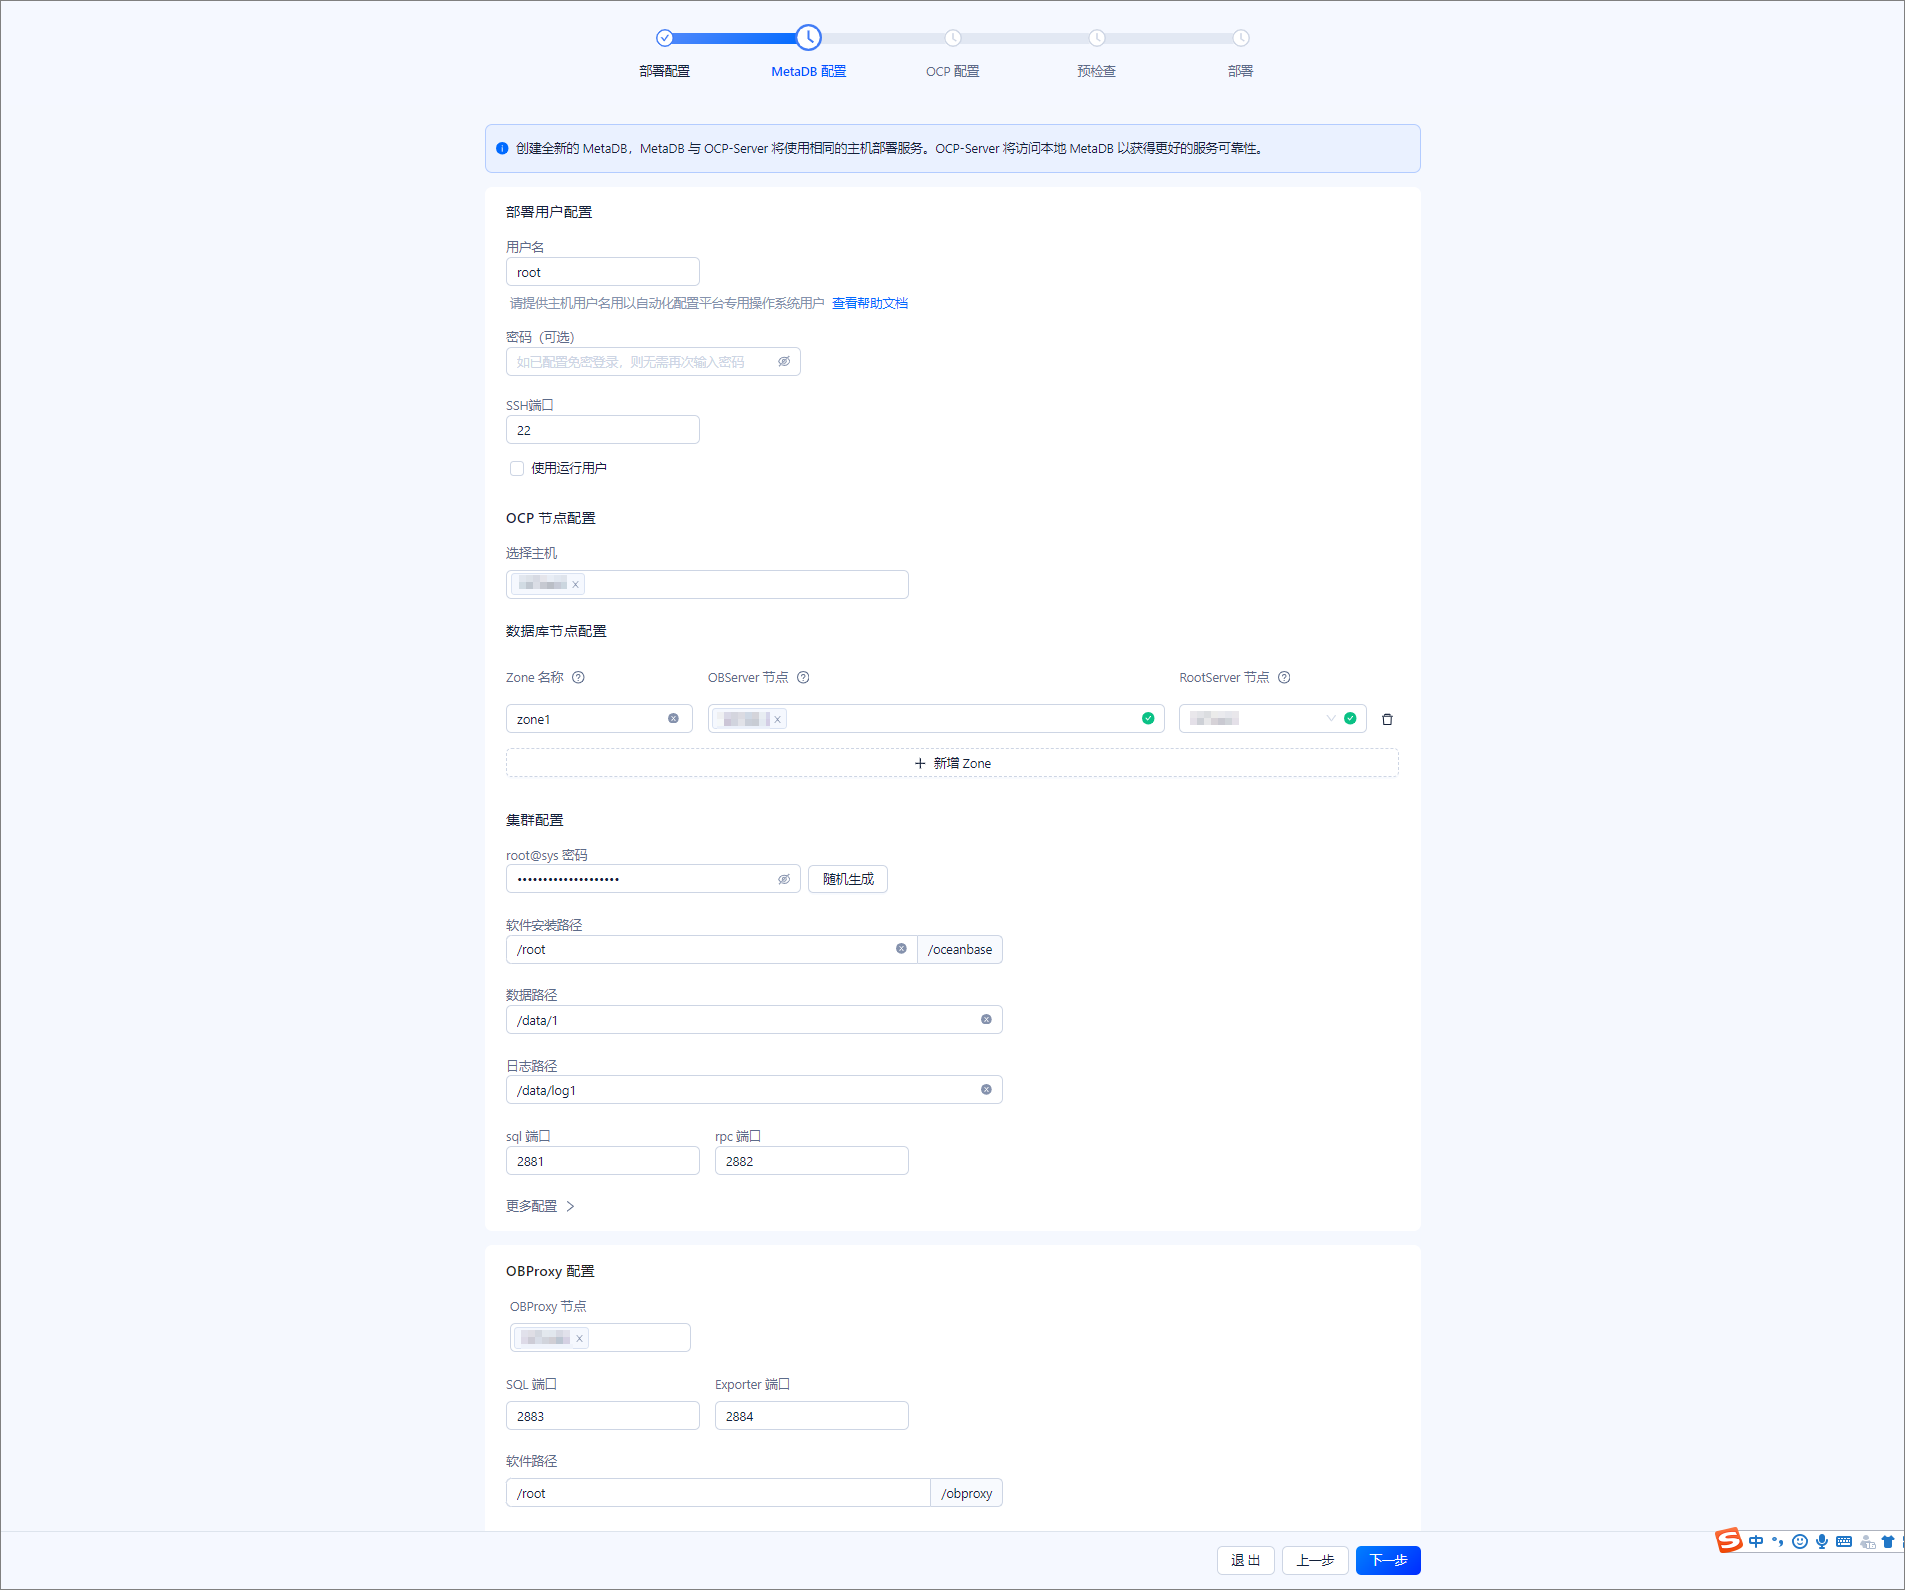Open the 选择主机 host selector
The width and height of the screenshot is (1905, 1590).
pyautogui.click(x=707, y=584)
